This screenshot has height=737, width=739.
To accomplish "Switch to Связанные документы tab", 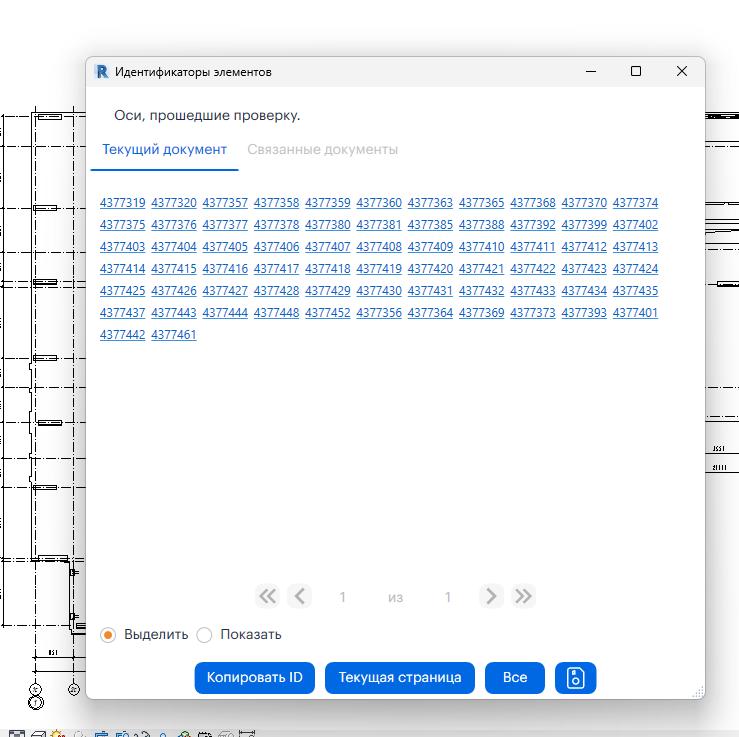I will (322, 149).
